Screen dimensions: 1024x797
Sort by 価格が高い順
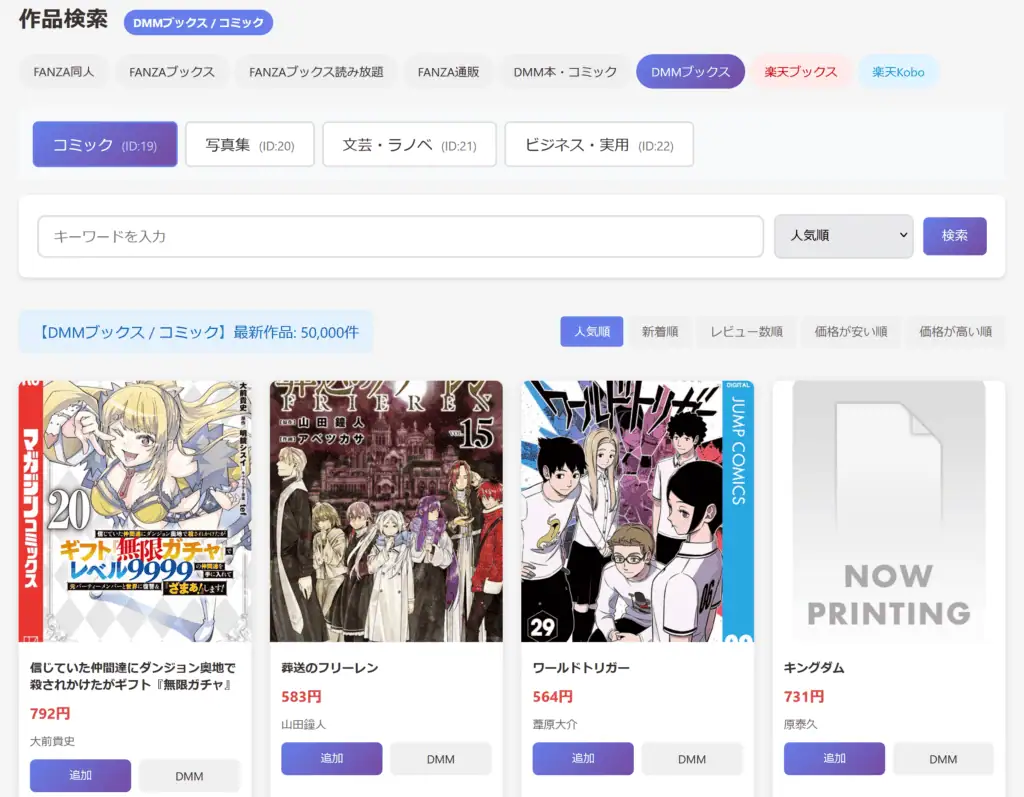click(955, 332)
